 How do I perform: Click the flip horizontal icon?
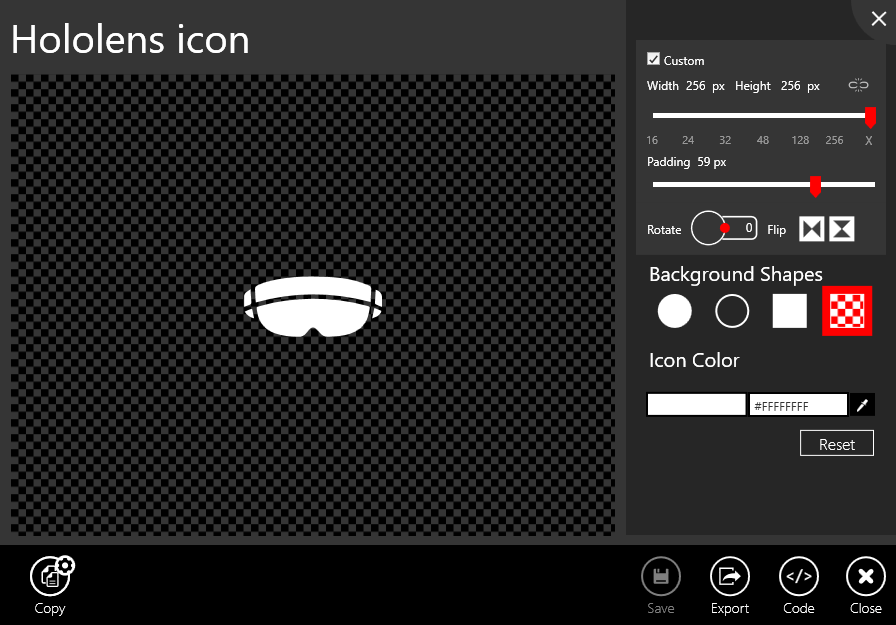click(811, 229)
